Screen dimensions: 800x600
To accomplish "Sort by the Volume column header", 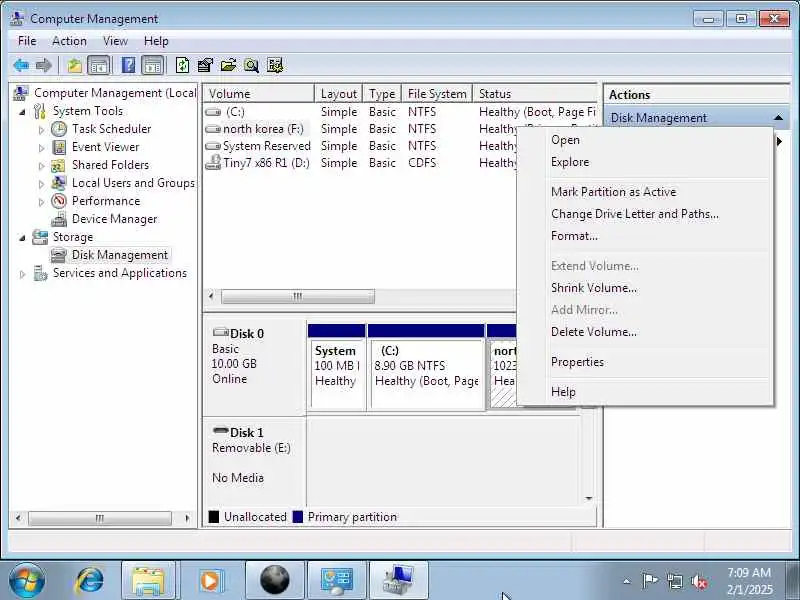I will [259, 94].
